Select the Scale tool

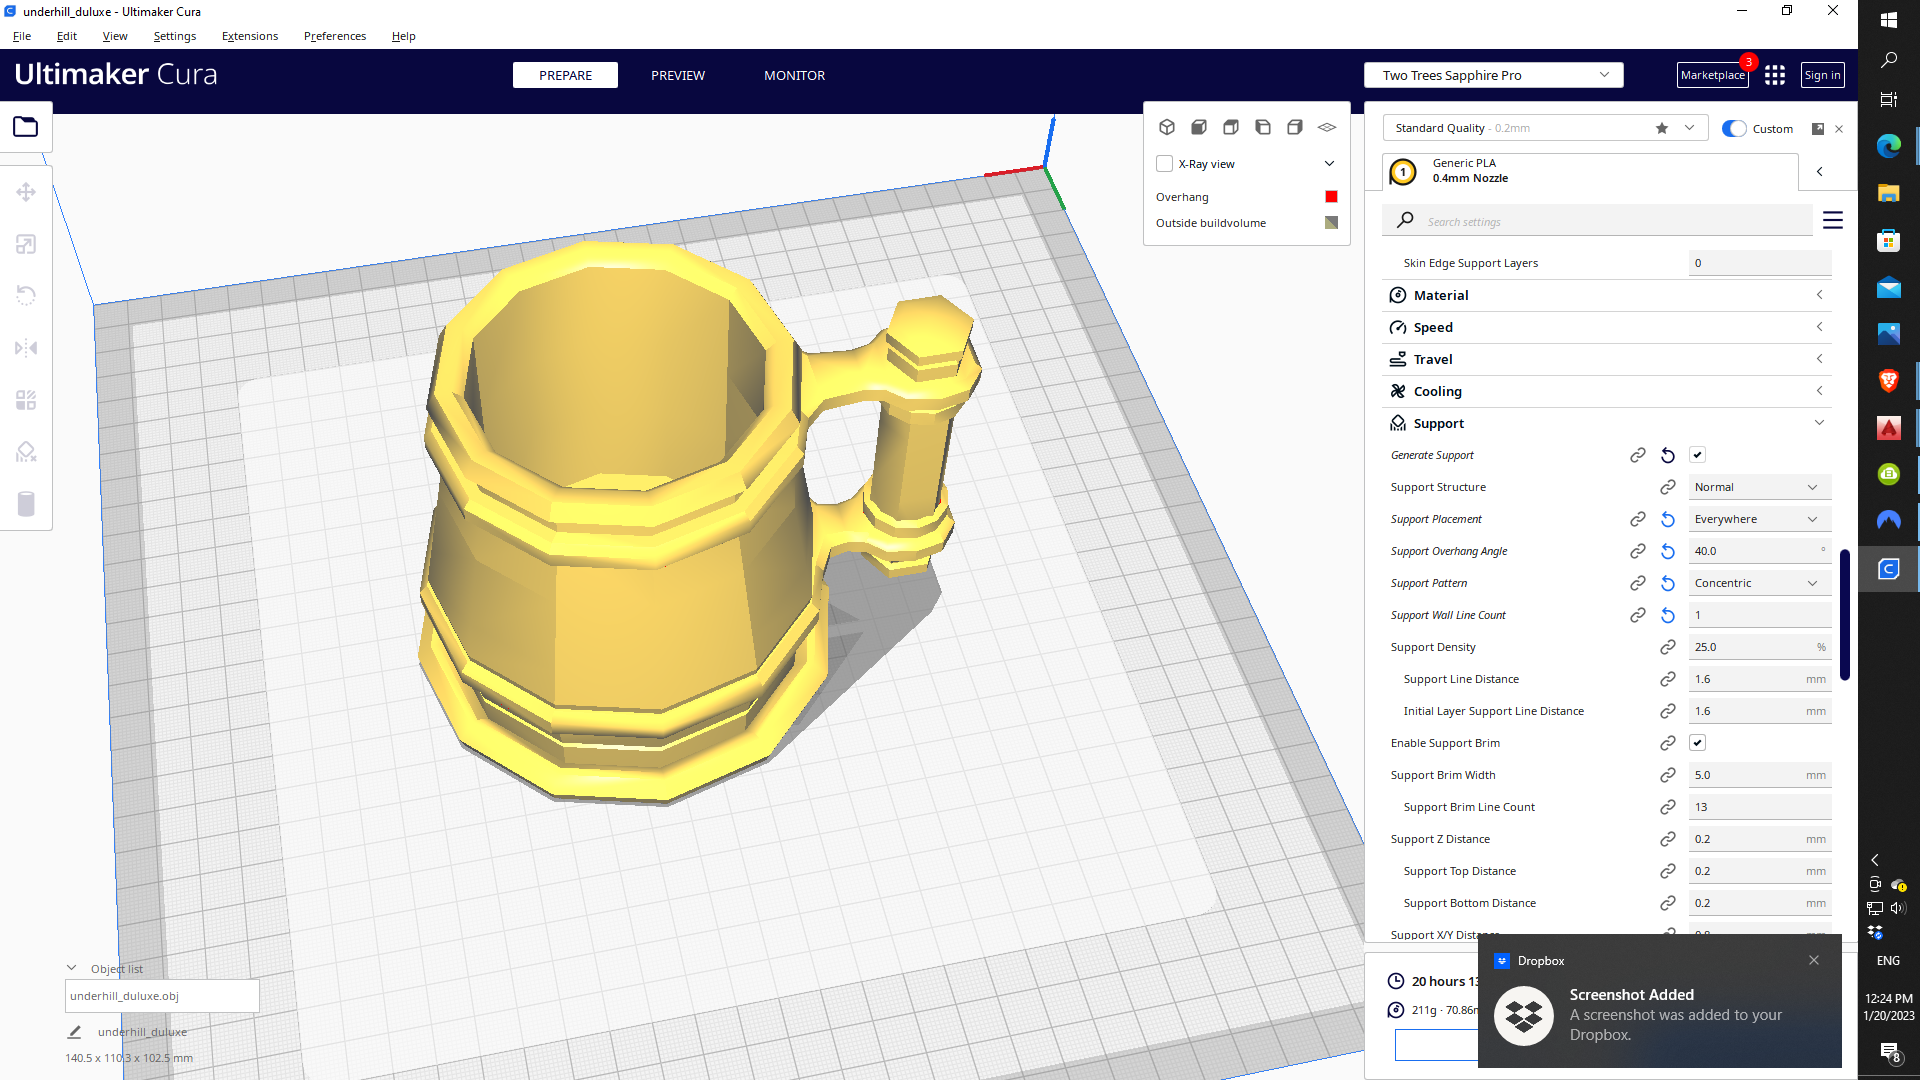pos(26,244)
